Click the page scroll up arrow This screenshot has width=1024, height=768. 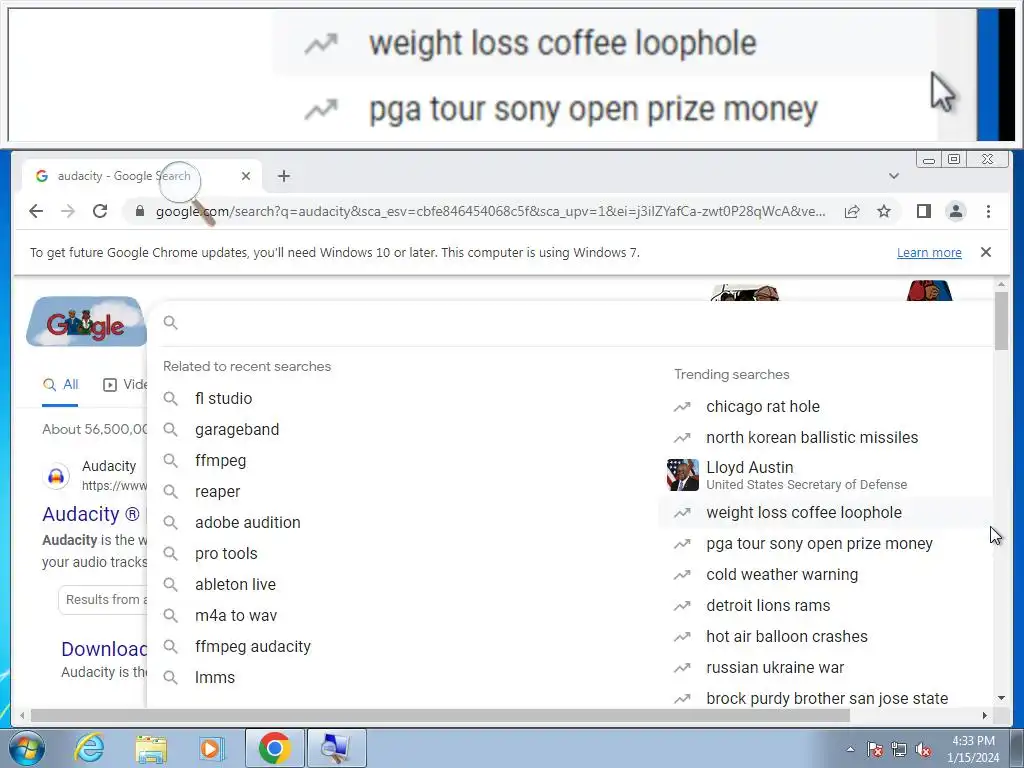click(1001, 285)
